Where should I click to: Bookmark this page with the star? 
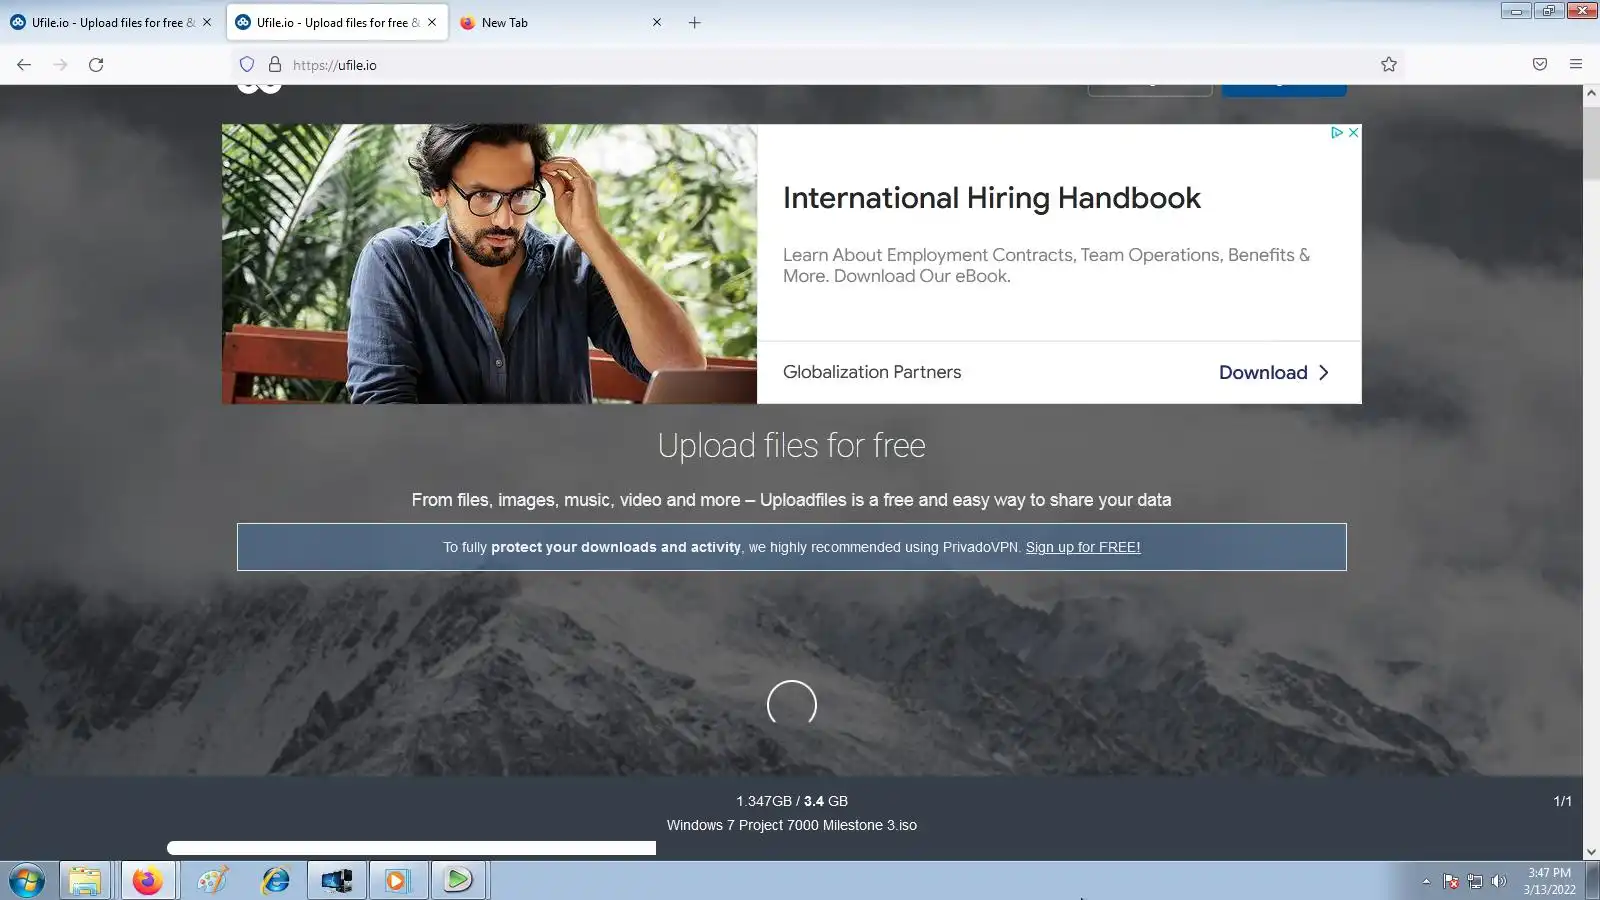point(1389,65)
